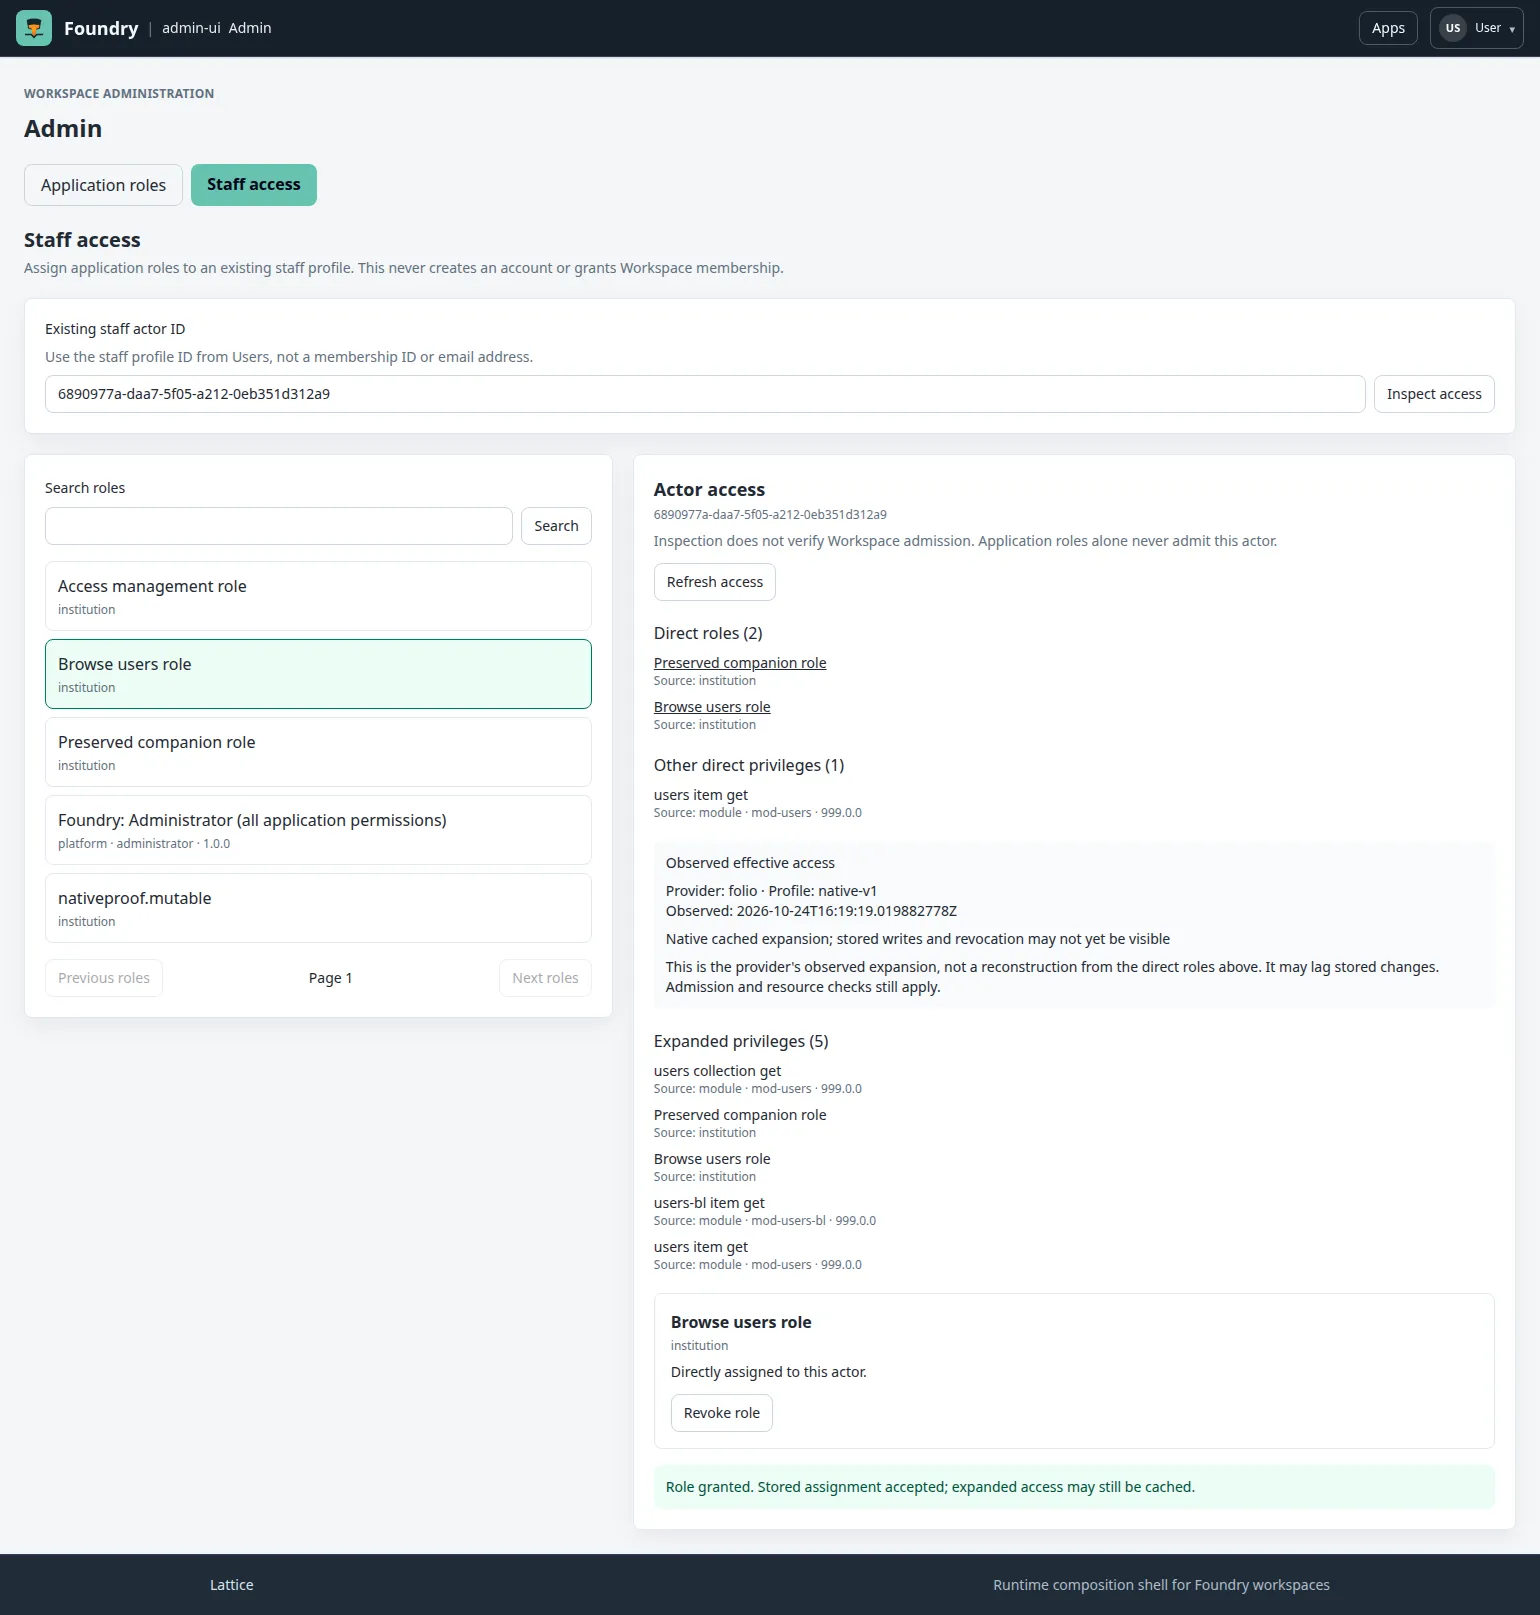Click the Foundry brand name
Screen dimensions: 1540x1615
point(101,28)
